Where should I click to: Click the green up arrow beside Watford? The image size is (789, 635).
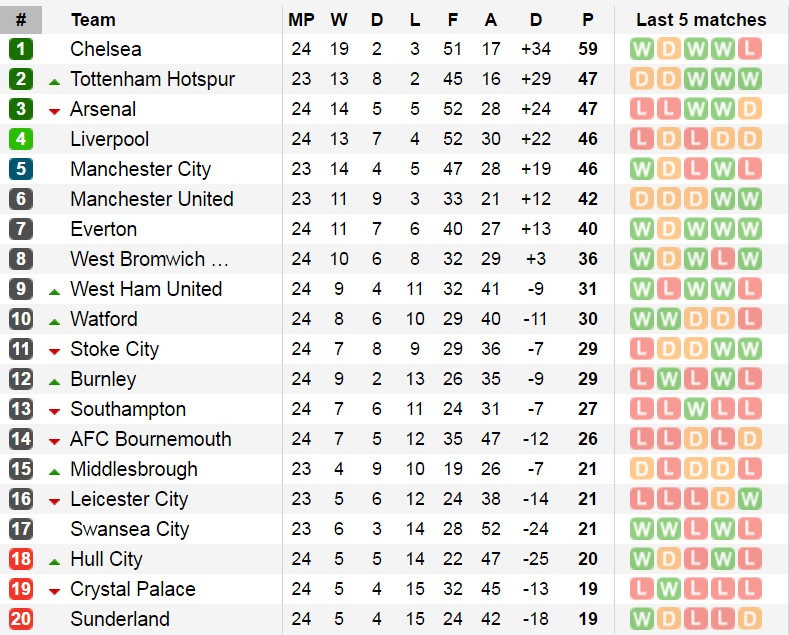(x=54, y=320)
